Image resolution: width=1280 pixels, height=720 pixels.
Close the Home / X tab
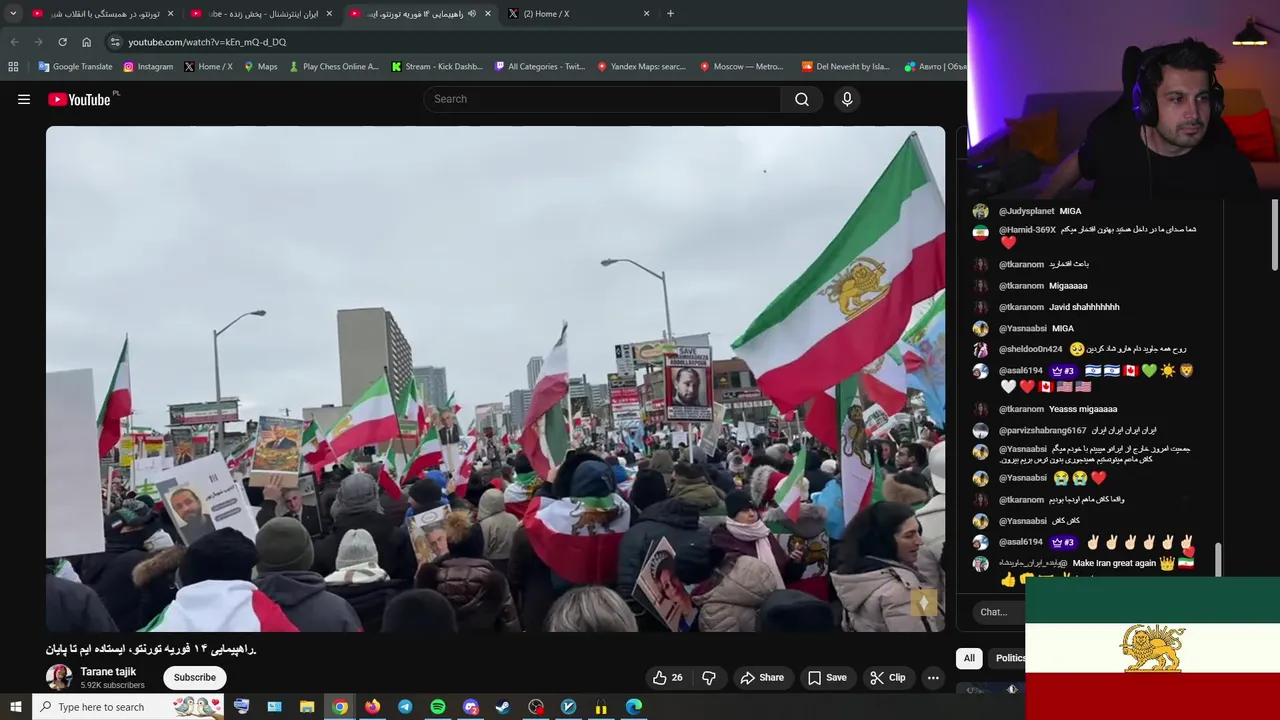pyautogui.click(x=646, y=14)
